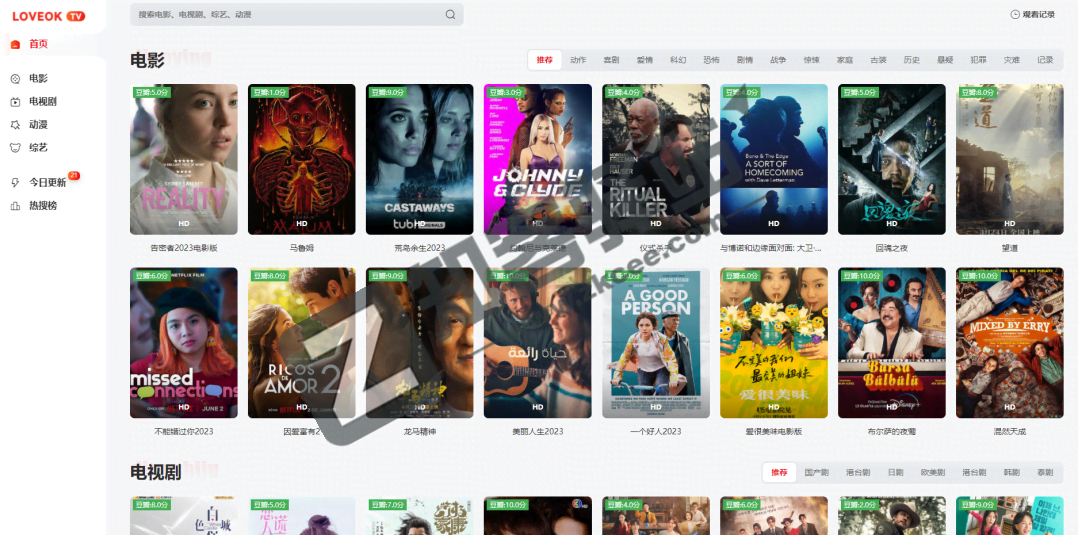View 今日更新 today's updates

(47, 182)
